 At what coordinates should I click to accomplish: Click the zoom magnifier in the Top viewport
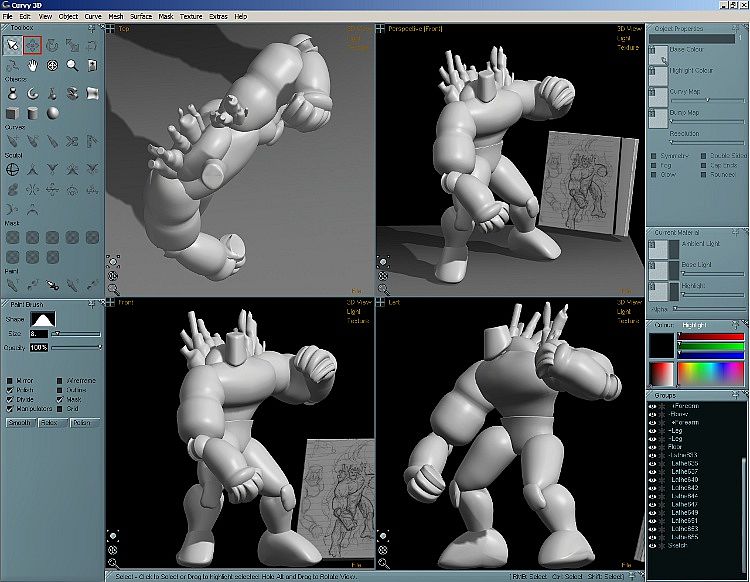[113, 289]
